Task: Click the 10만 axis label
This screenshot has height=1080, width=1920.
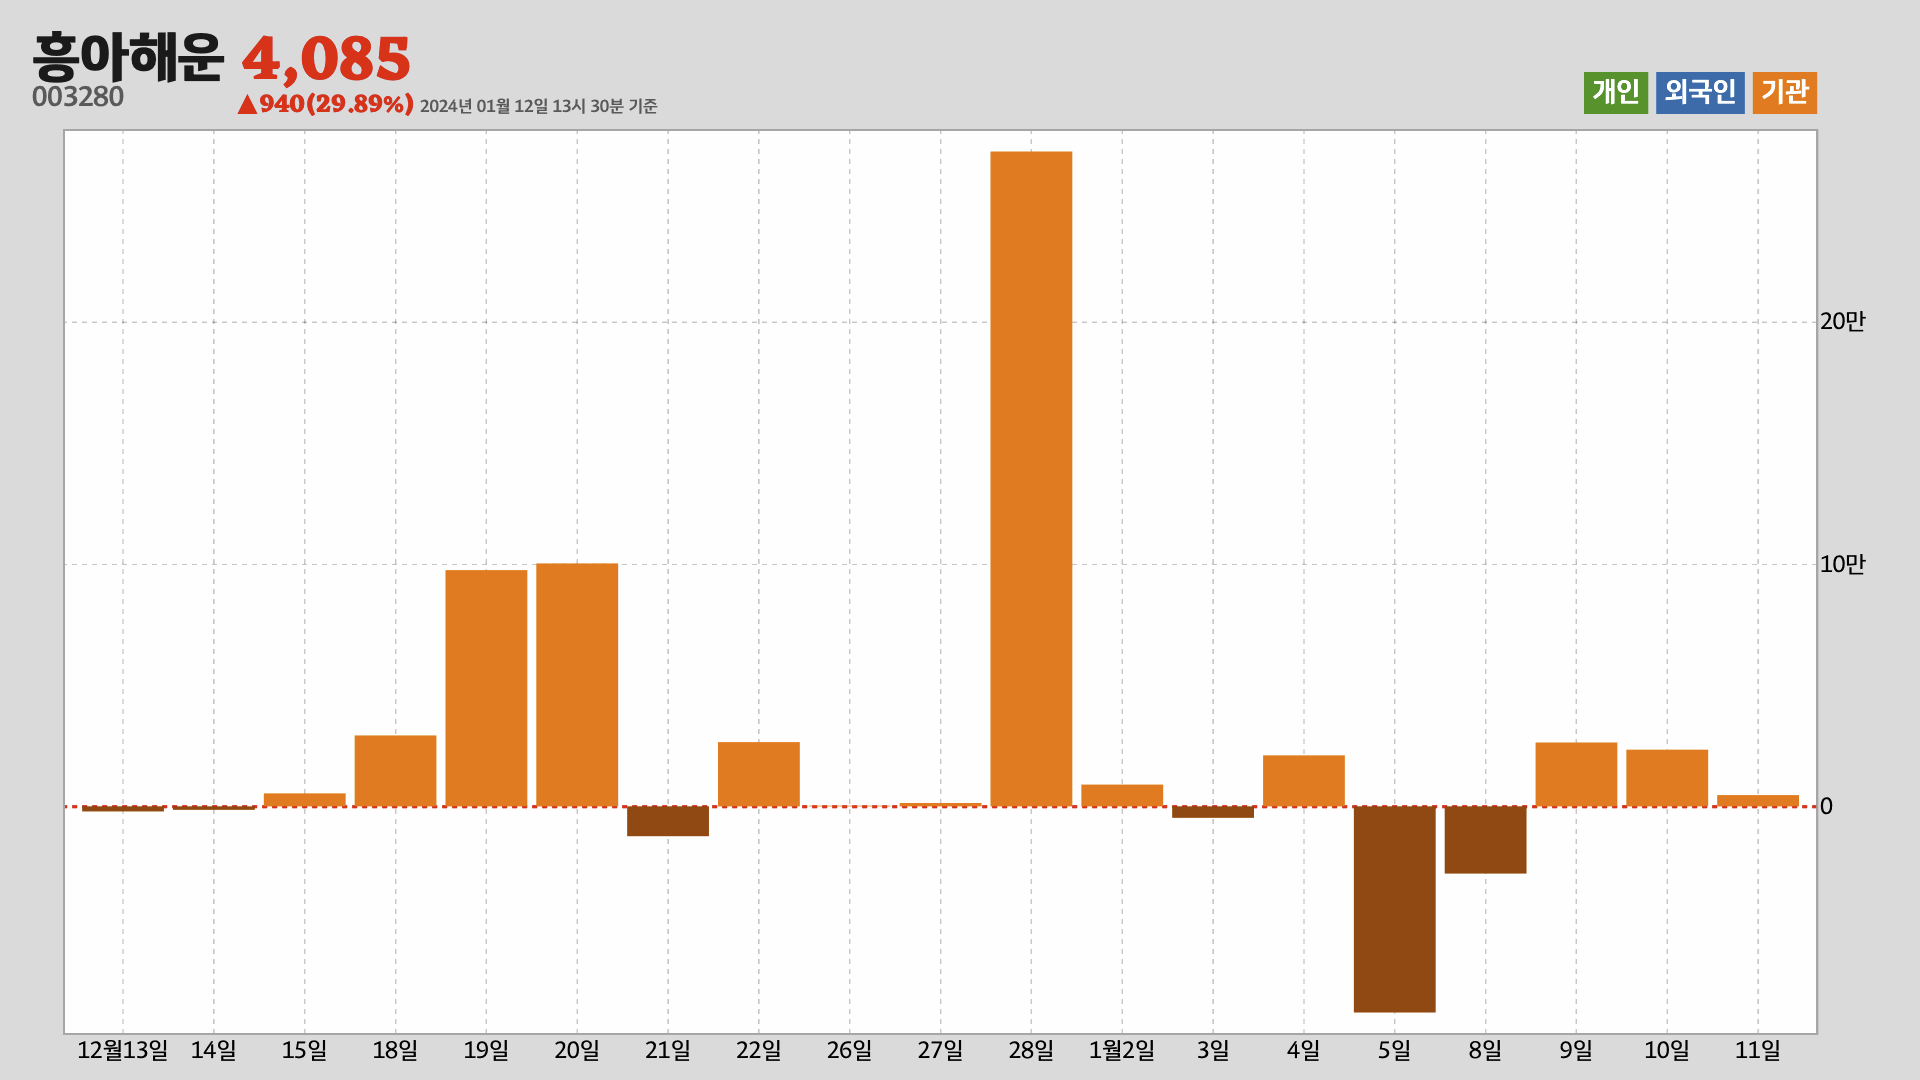Action: 1842,565
